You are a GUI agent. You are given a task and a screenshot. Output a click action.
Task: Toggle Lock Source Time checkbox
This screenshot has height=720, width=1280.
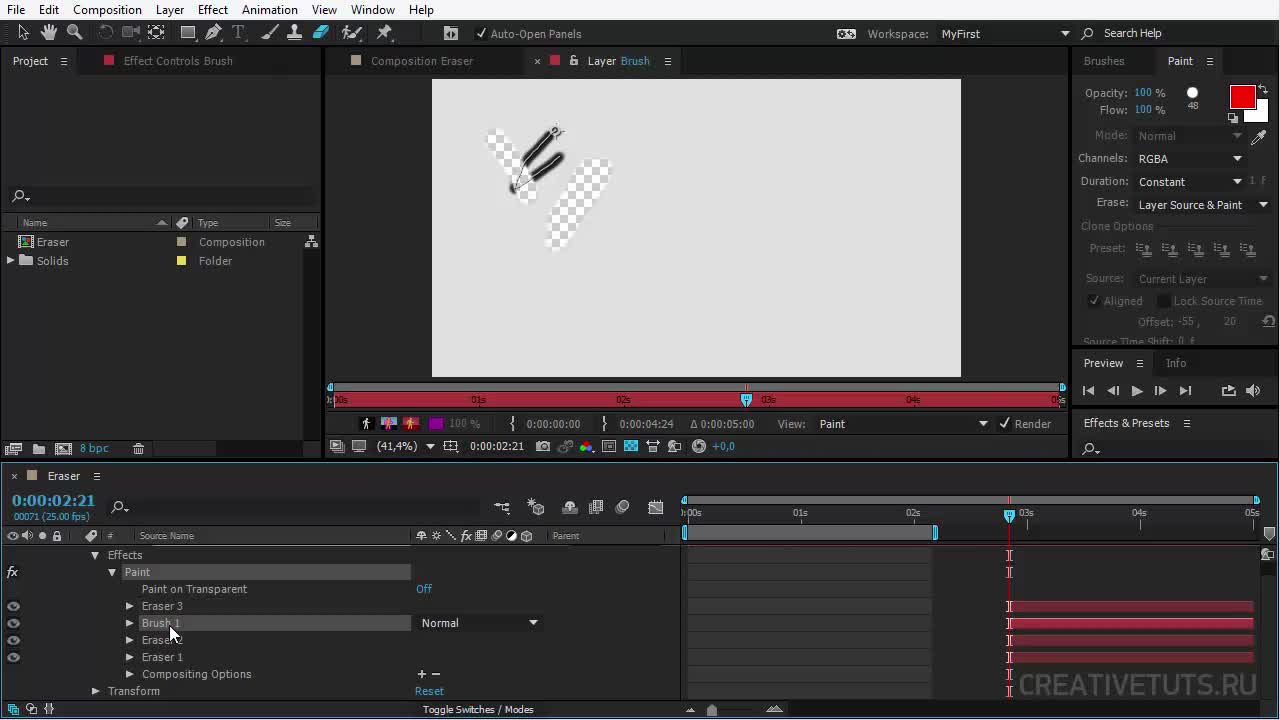(1164, 300)
